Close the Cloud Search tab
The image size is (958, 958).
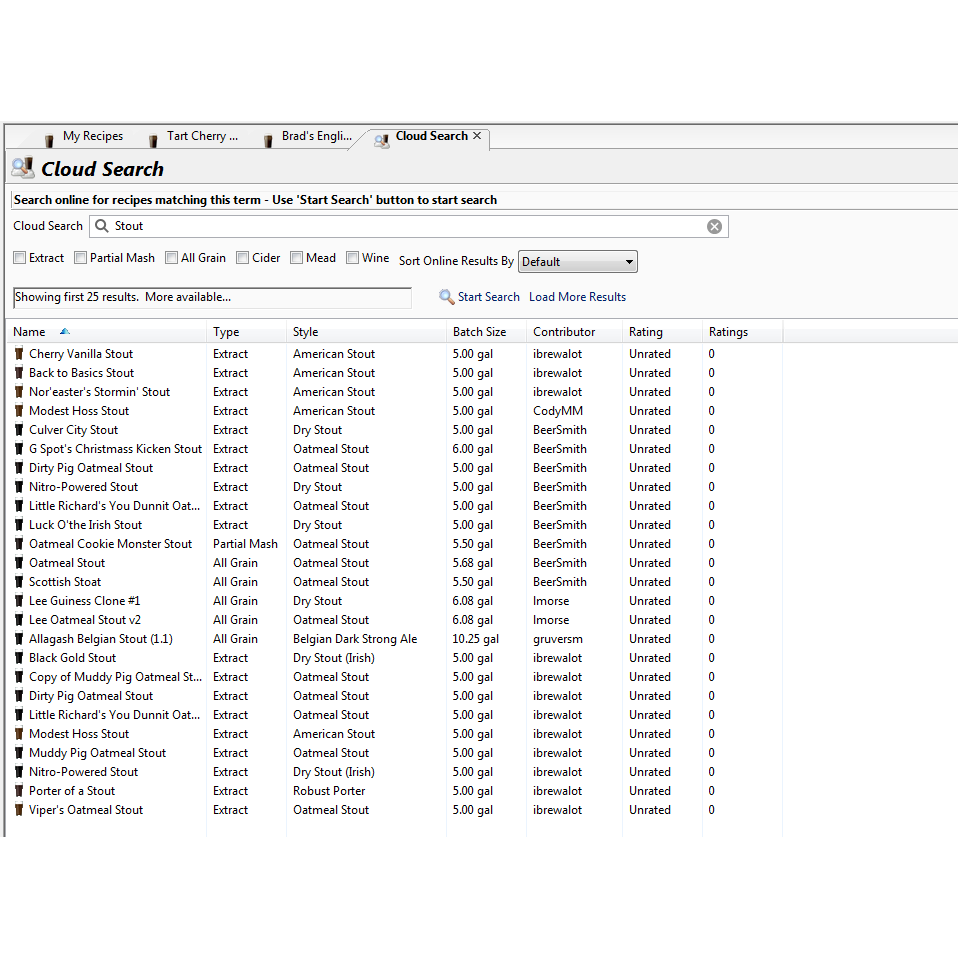pyautogui.click(x=477, y=136)
